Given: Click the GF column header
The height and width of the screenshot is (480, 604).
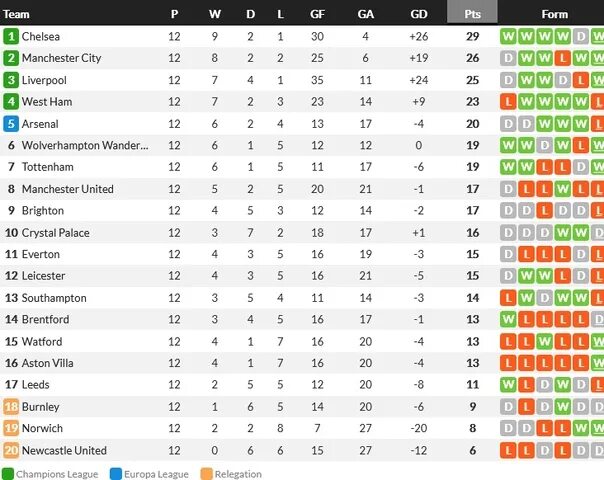Looking at the screenshot, I should click(317, 14).
